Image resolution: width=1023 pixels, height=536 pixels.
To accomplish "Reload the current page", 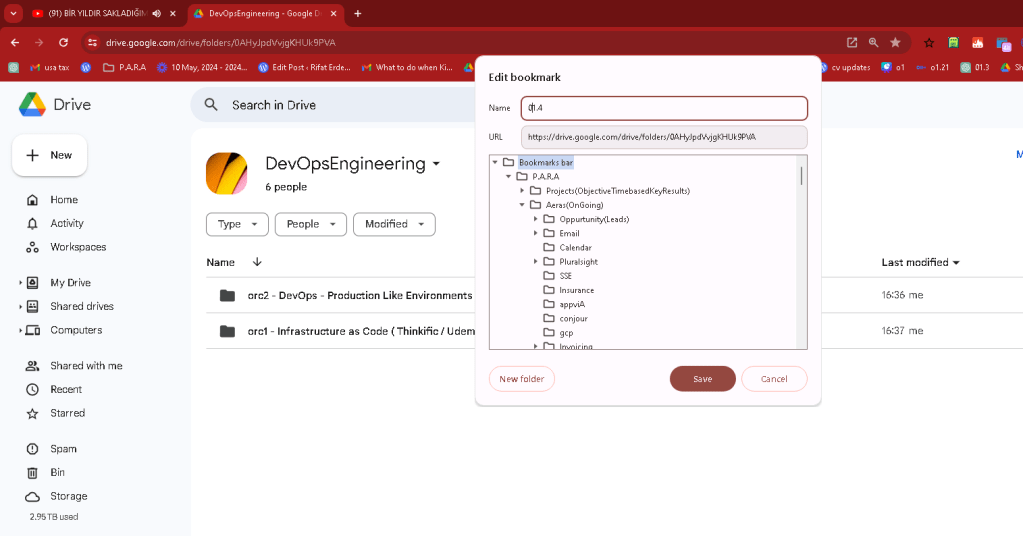I will (x=63, y=42).
